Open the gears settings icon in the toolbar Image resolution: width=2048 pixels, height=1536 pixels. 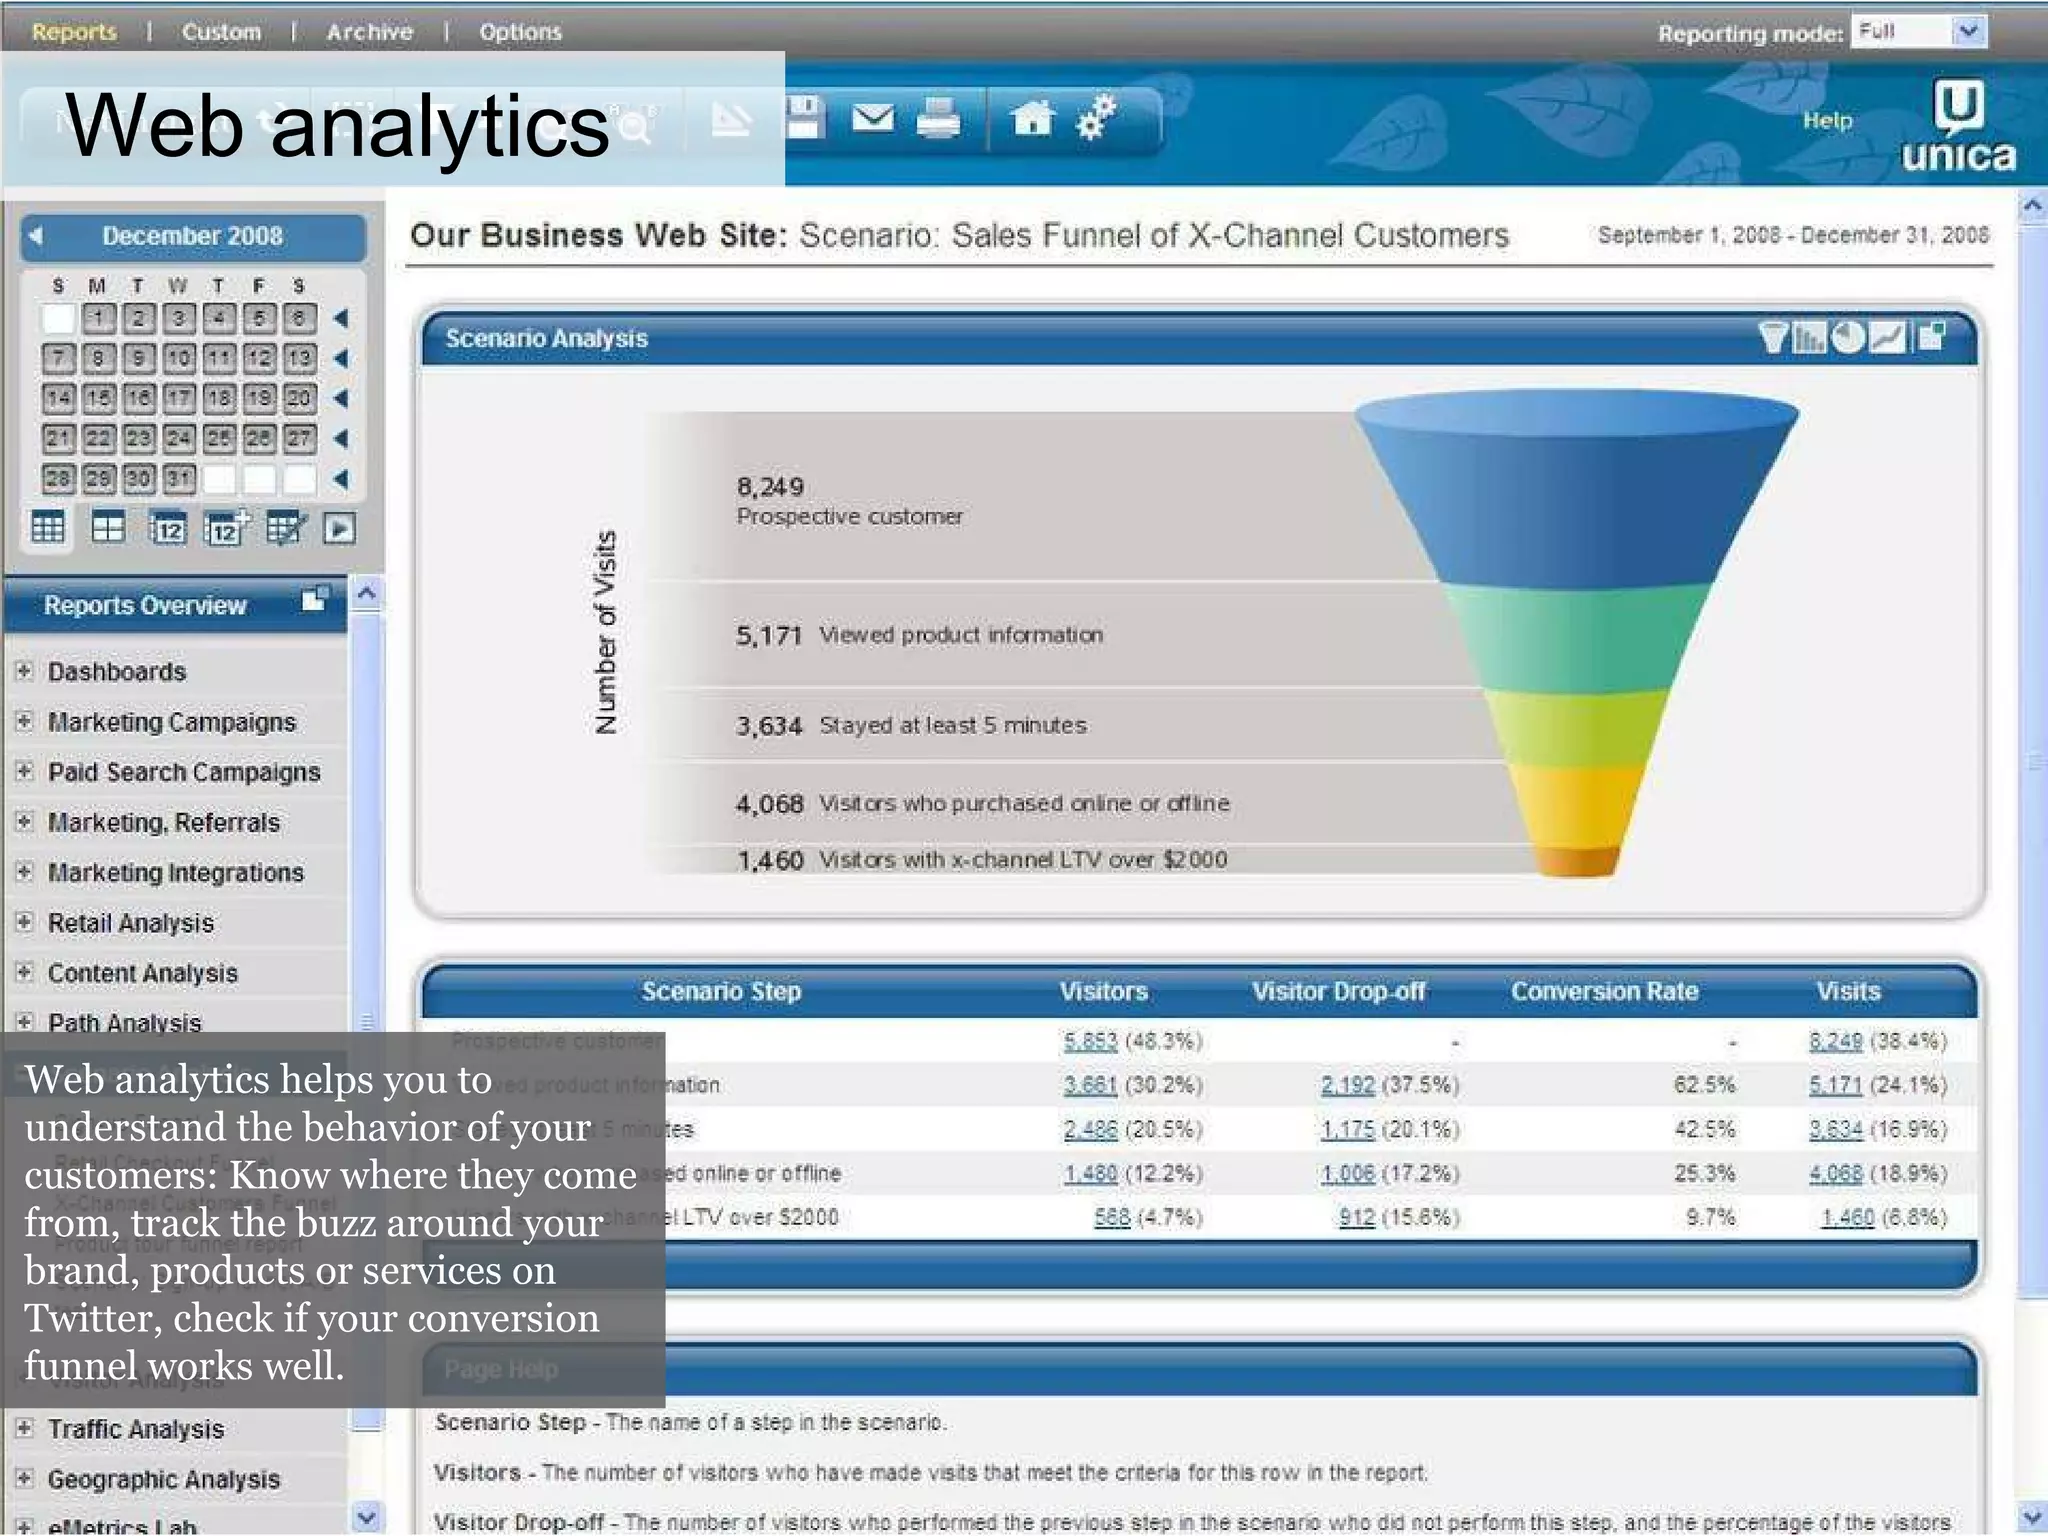(x=1096, y=117)
